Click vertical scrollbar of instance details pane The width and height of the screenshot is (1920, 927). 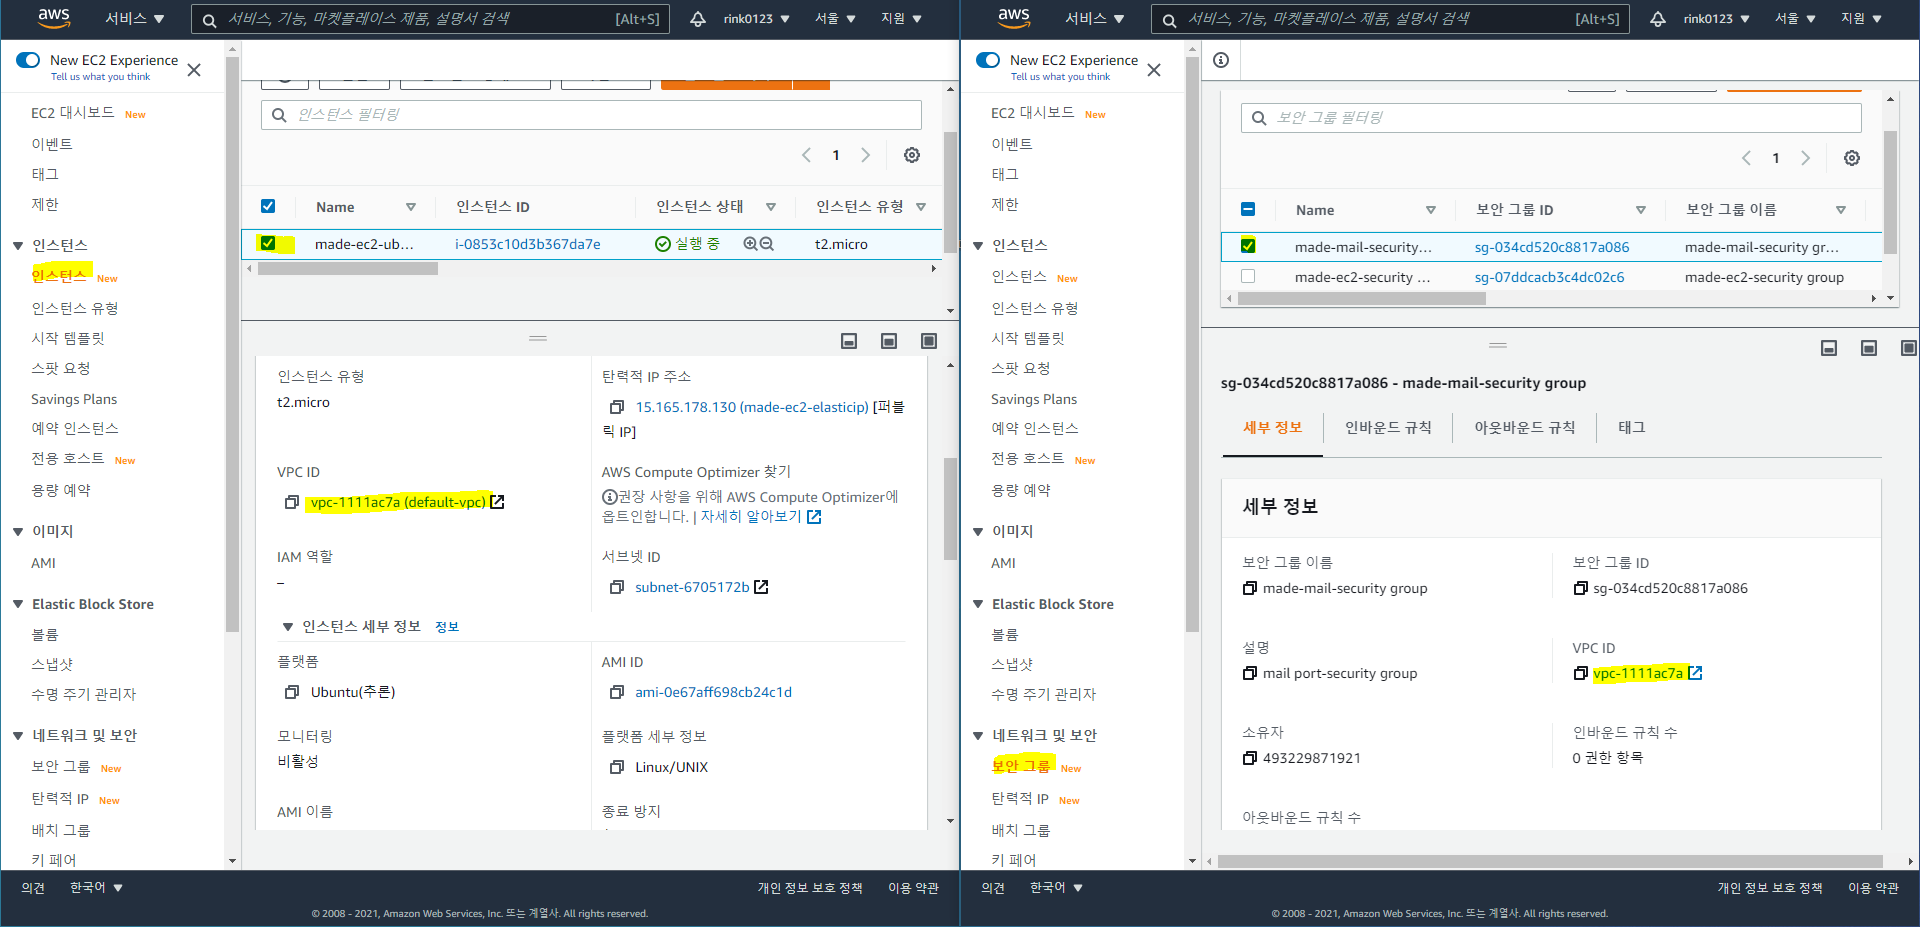(950, 508)
